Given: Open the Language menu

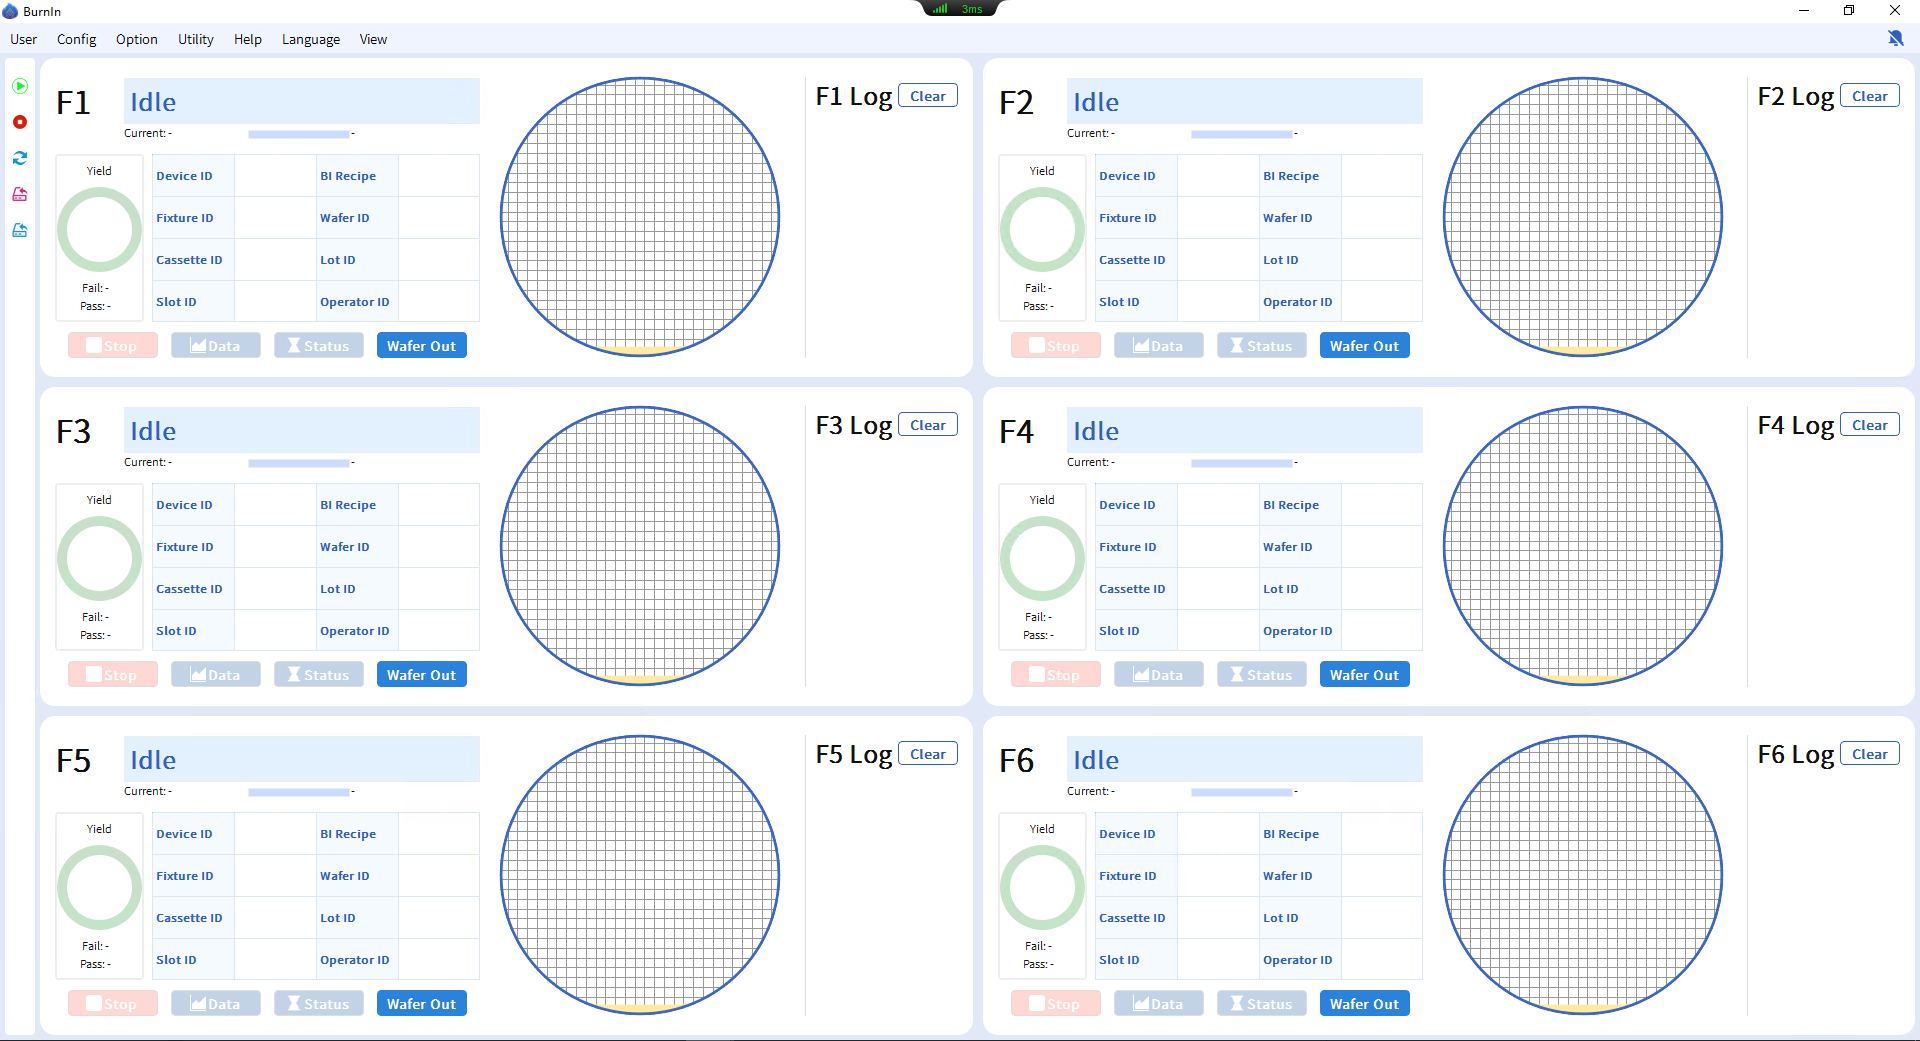Looking at the screenshot, I should pyautogui.click(x=310, y=39).
